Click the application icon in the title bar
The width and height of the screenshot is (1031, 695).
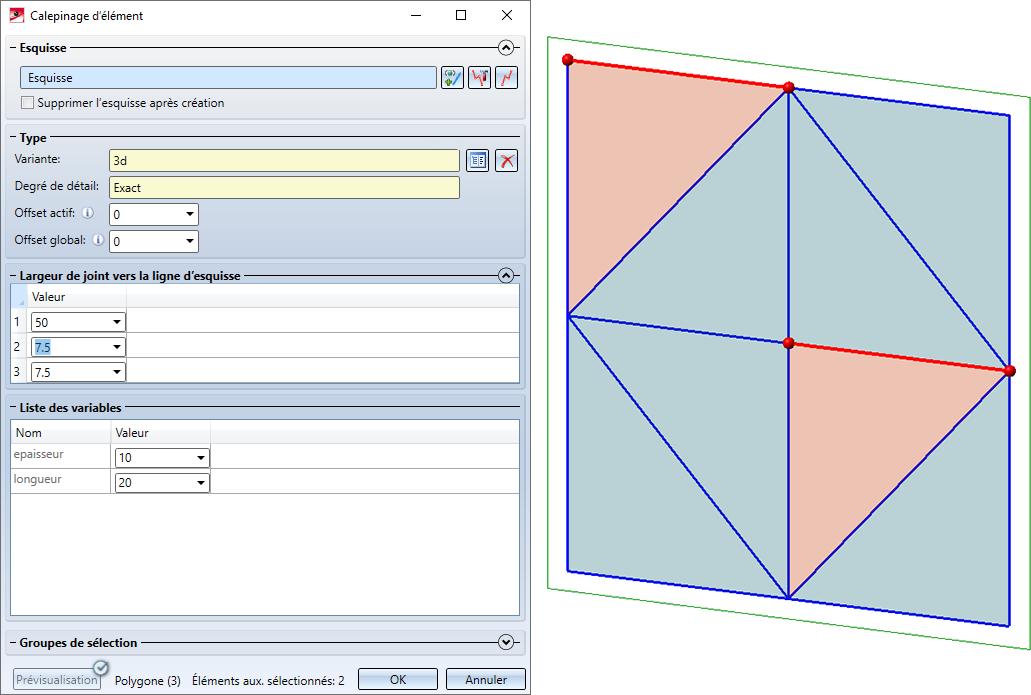tap(16, 16)
